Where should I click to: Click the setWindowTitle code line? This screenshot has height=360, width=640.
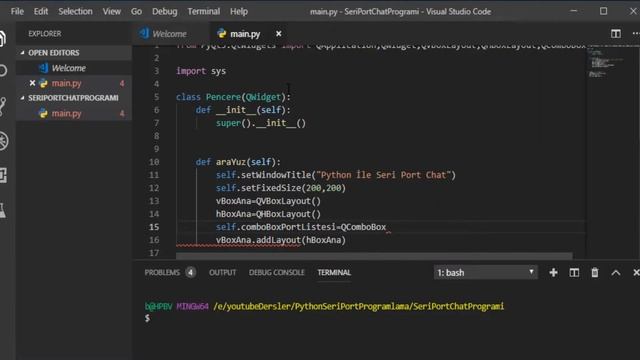click(336, 175)
